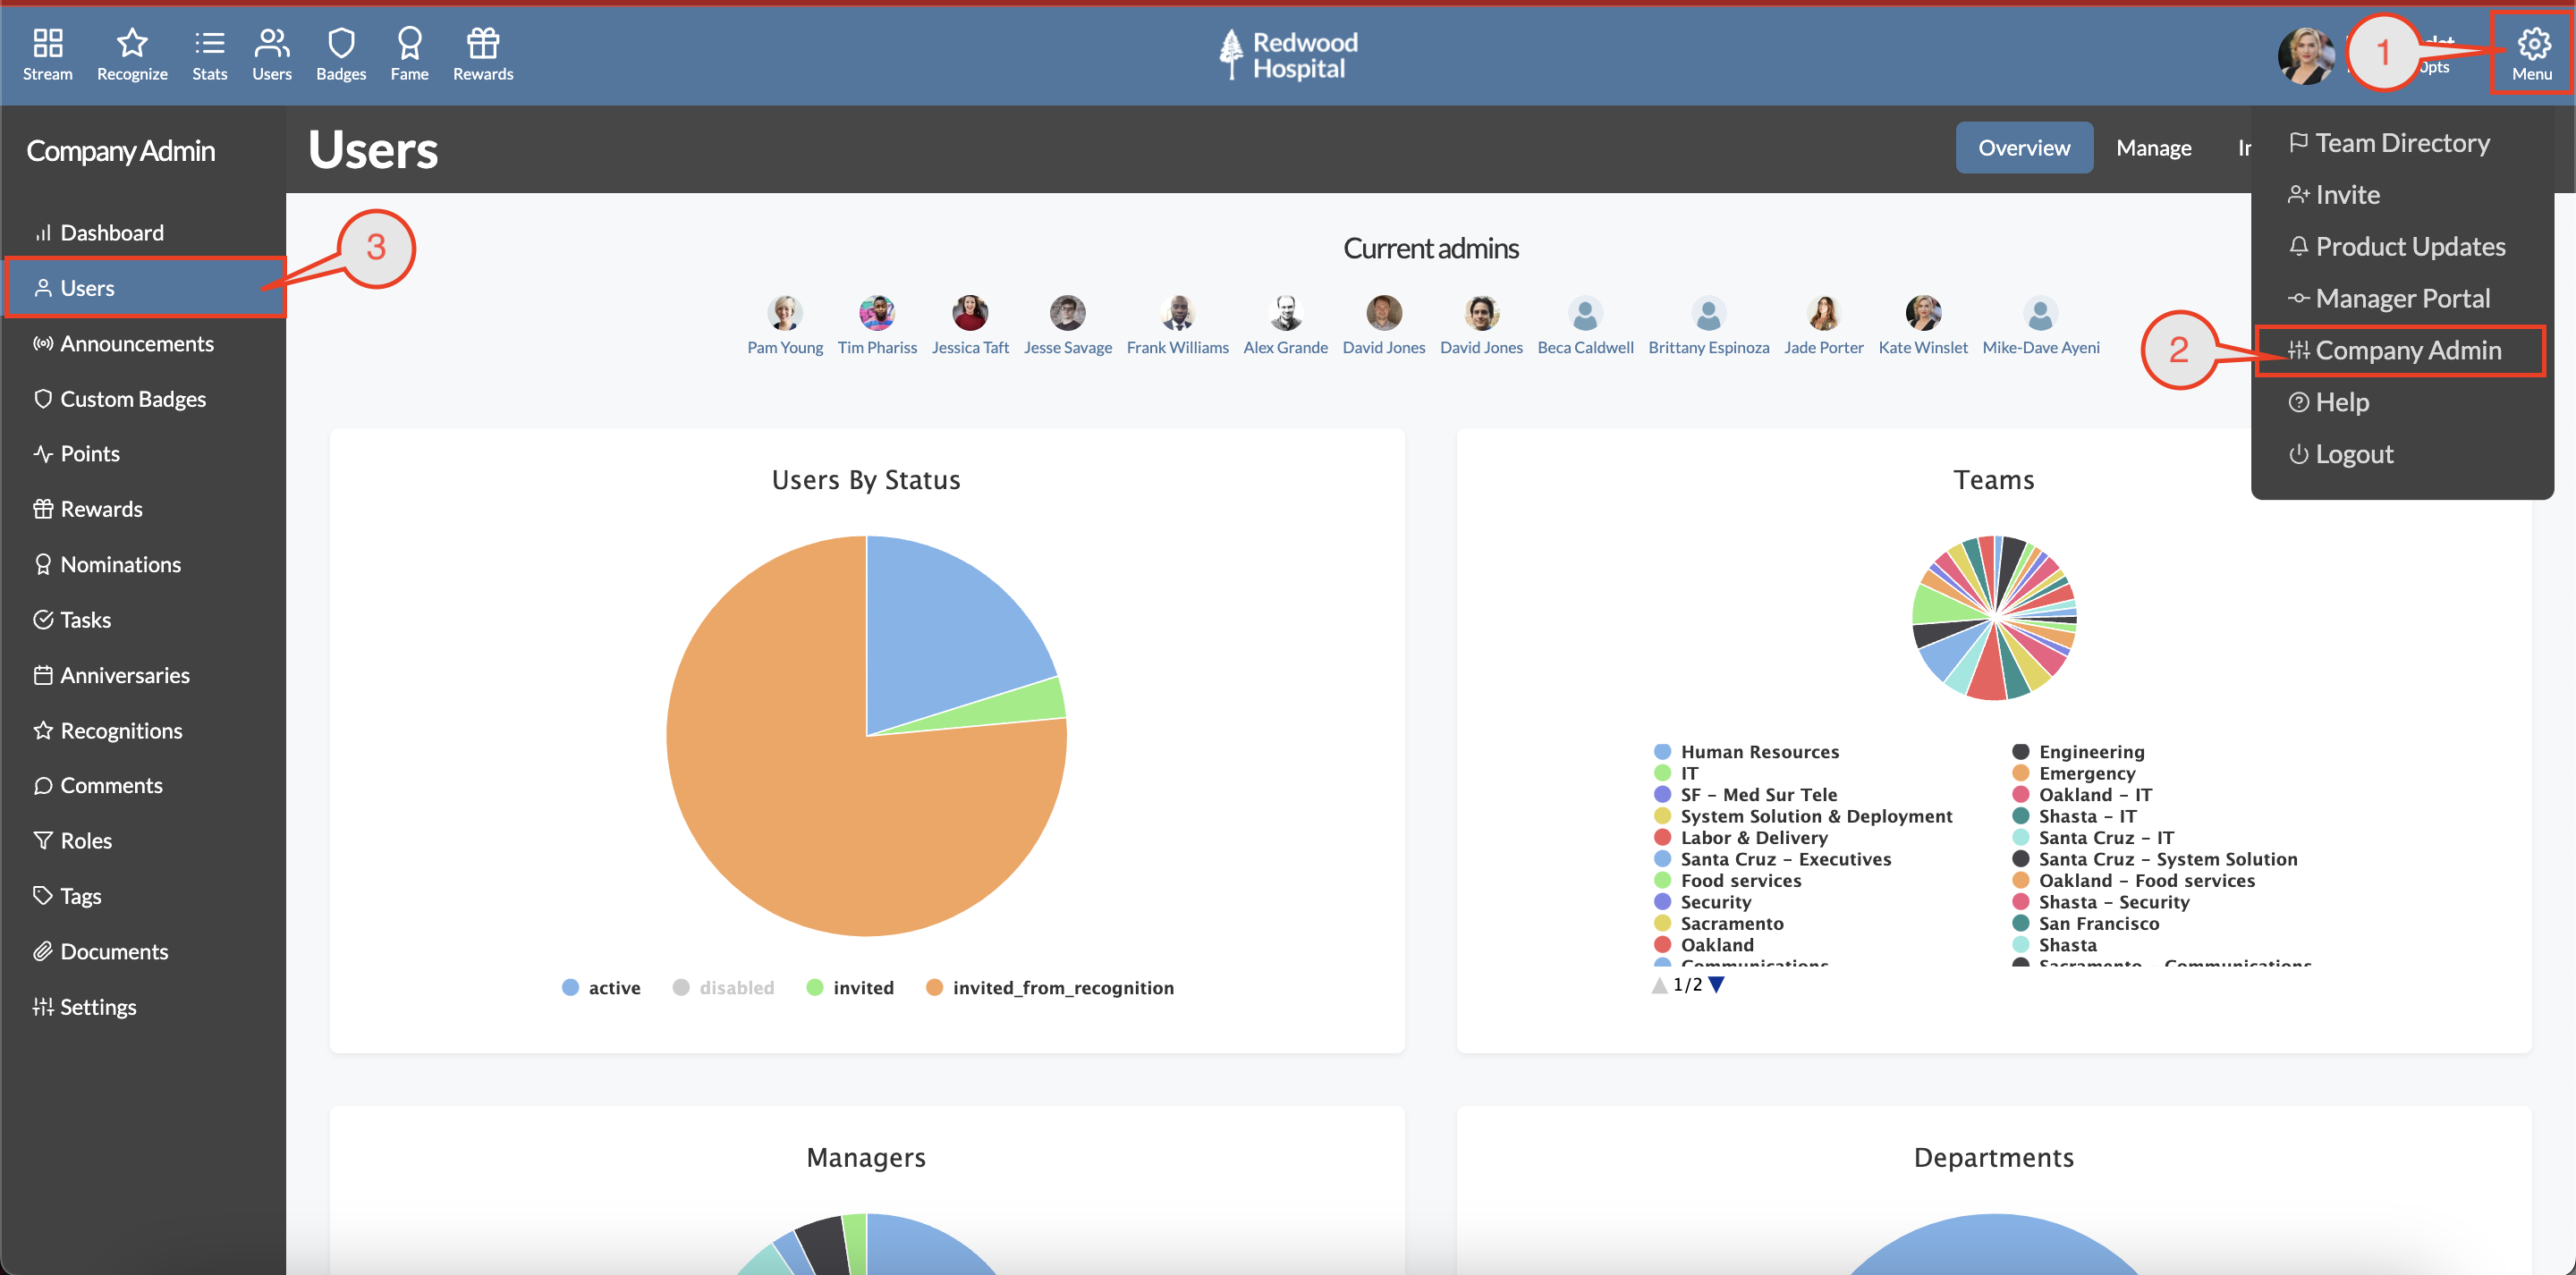Open admin Frank Williams's profile

(1178, 326)
